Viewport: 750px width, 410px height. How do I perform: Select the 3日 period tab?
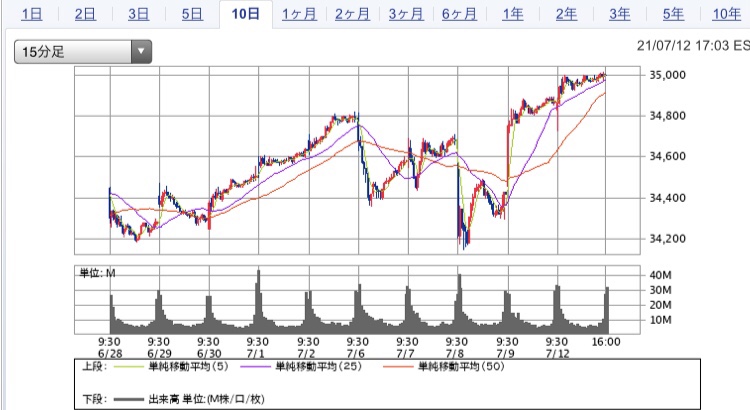click(x=139, y=14)
